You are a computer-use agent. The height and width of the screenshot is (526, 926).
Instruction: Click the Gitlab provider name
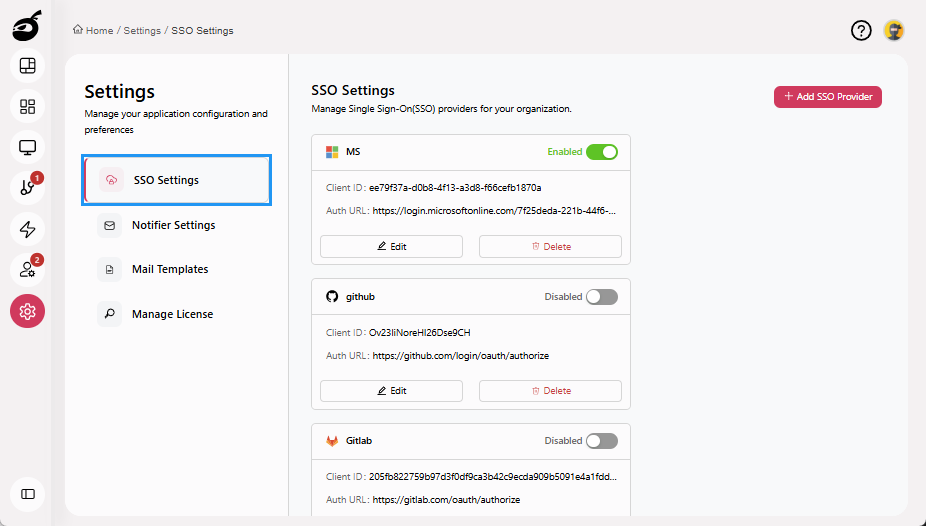358,440
